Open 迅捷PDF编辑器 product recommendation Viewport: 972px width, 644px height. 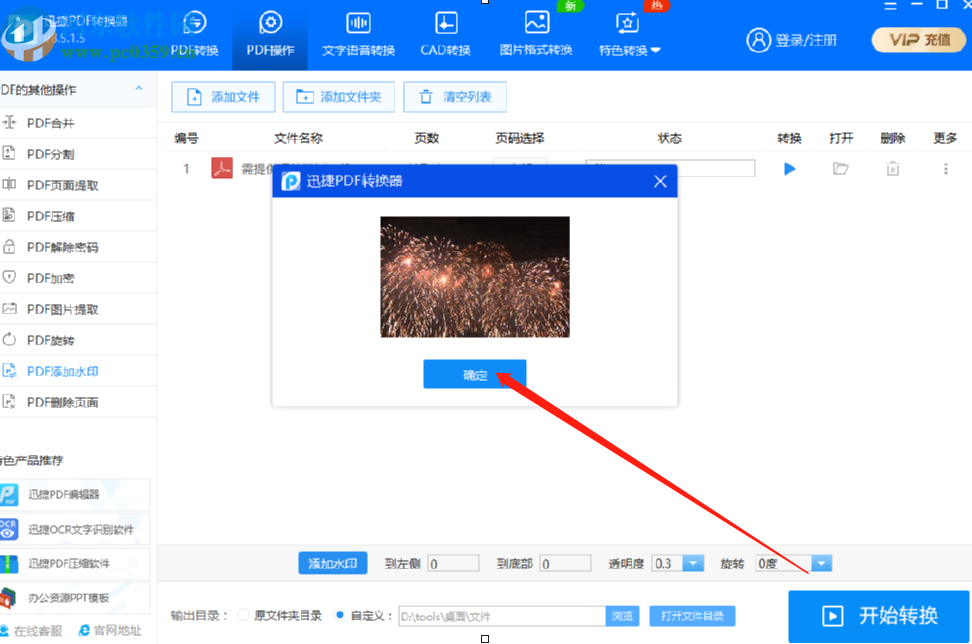coord(74,495)
